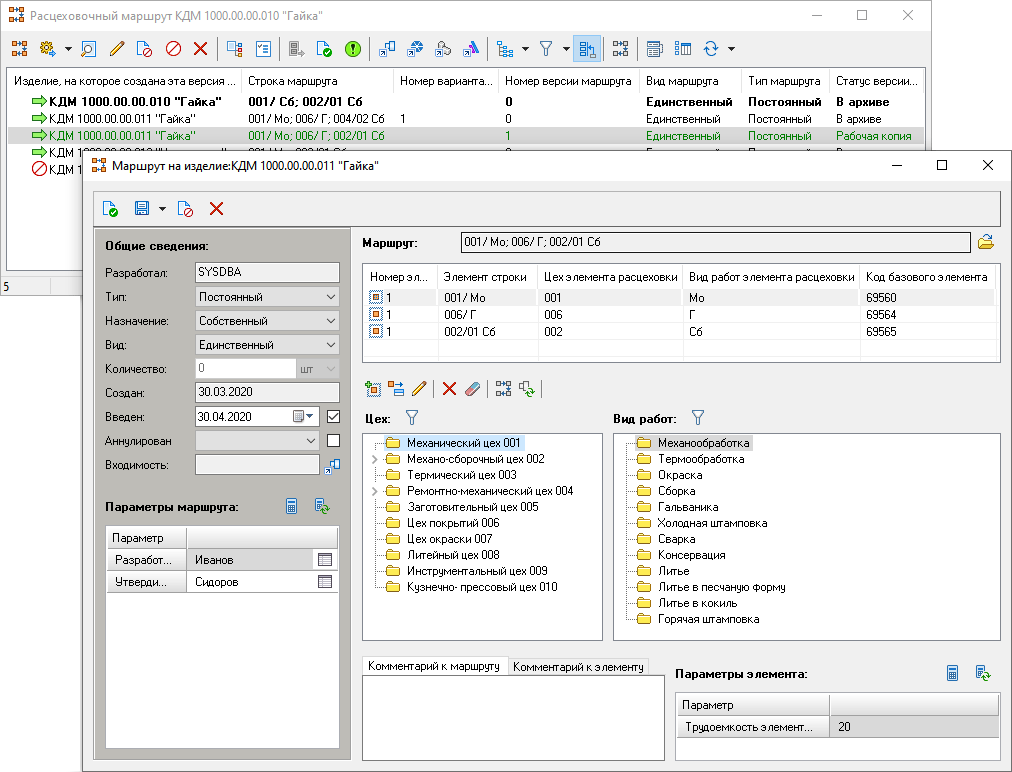The height and width of the screenshot is (772, 1012).
Task: Switch to Комментарий к маршруту tab
Action: click(434, 666)
